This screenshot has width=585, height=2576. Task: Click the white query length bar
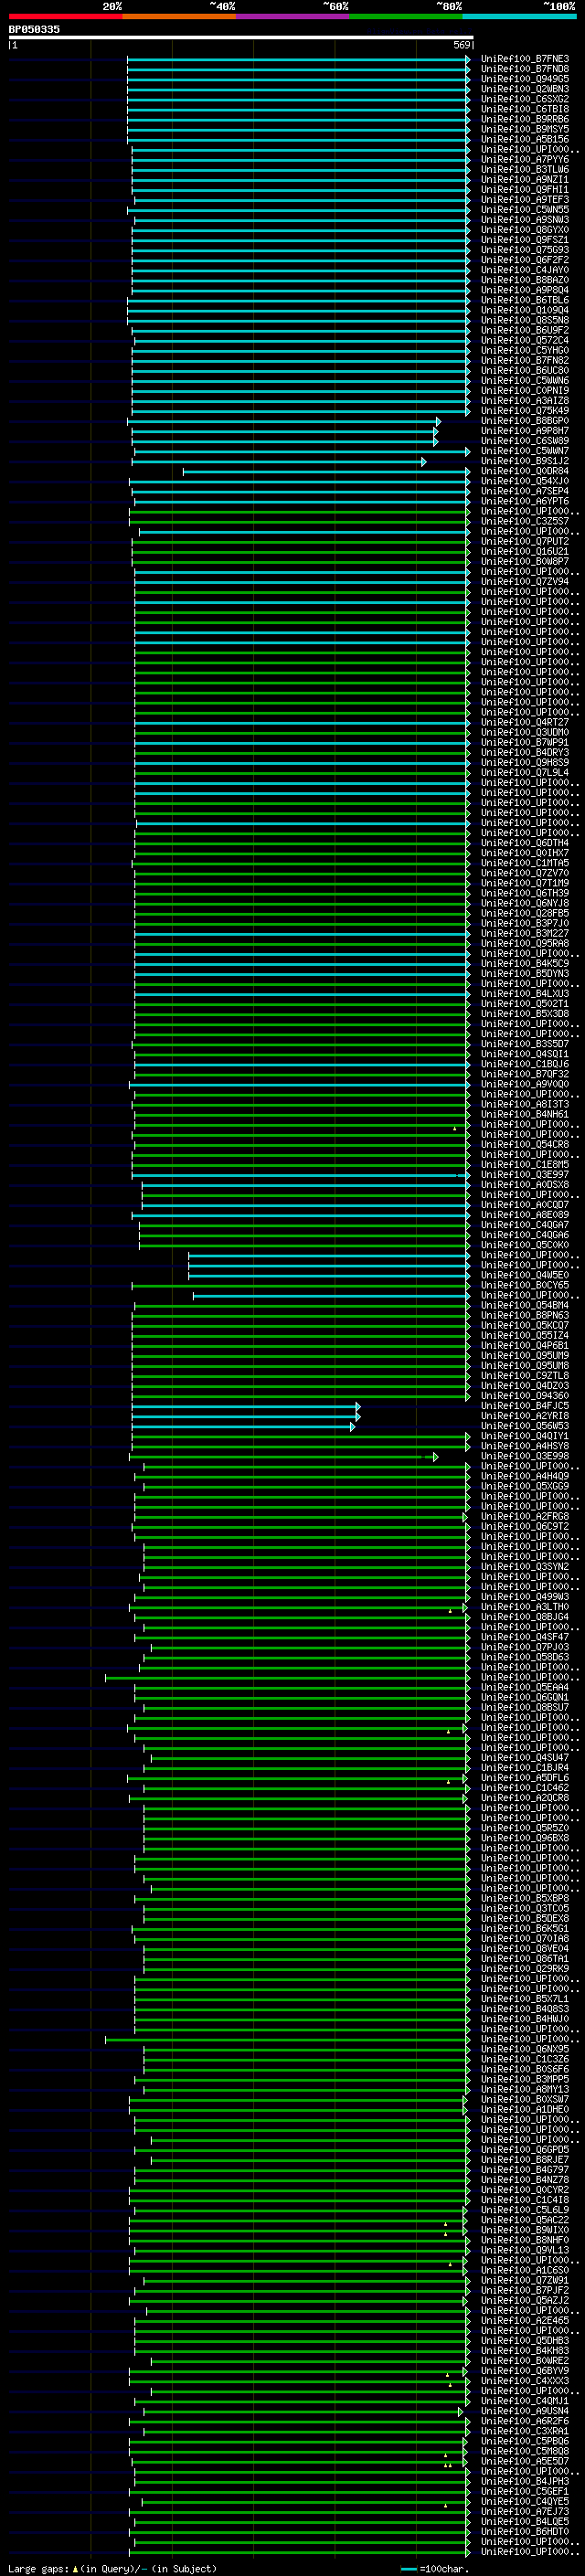click(241, 37)
